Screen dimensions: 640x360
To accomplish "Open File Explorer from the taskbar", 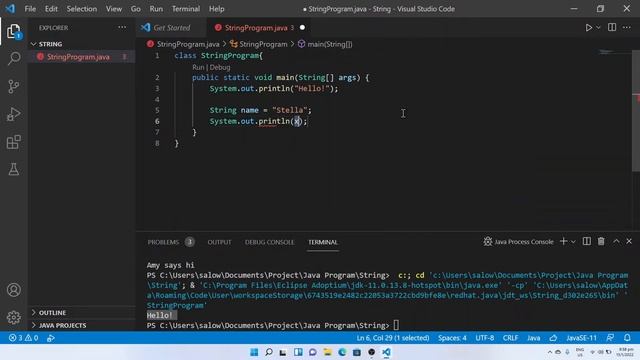I will [327, 352].
